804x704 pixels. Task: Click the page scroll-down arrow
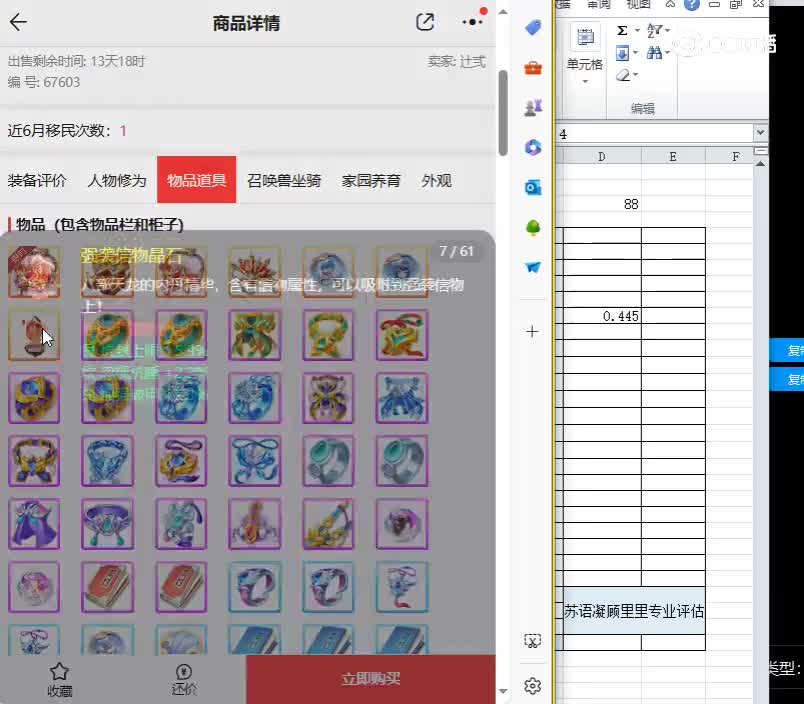pyautogui.click(x=504, y=692)
